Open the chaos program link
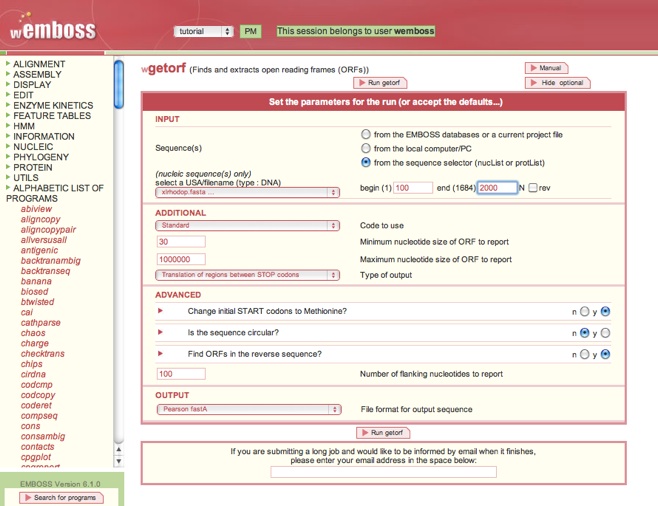 (33, 333)
